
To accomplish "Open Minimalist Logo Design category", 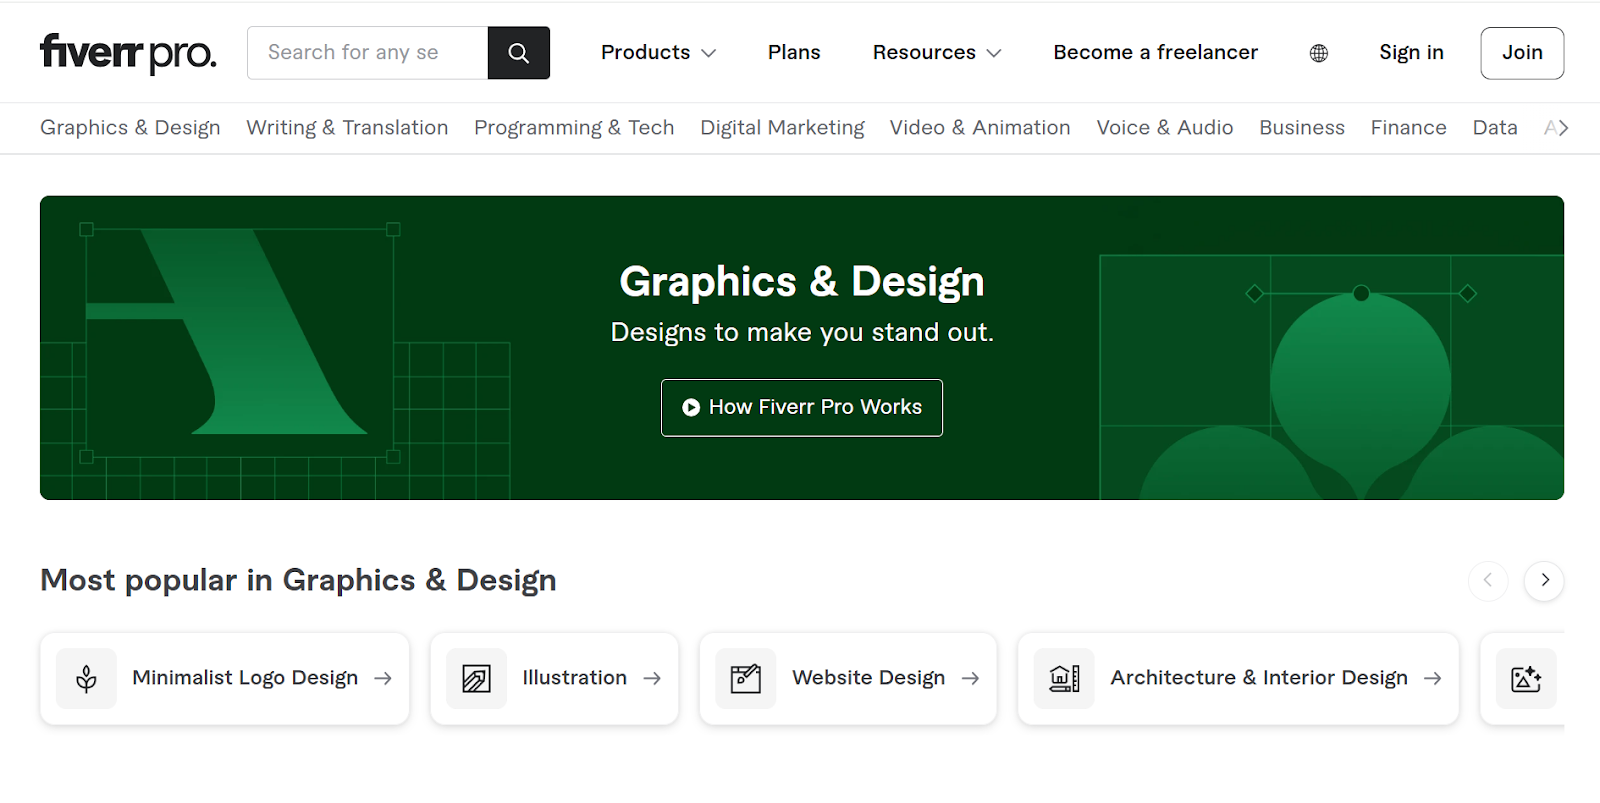I will click(x=225, y=679).
